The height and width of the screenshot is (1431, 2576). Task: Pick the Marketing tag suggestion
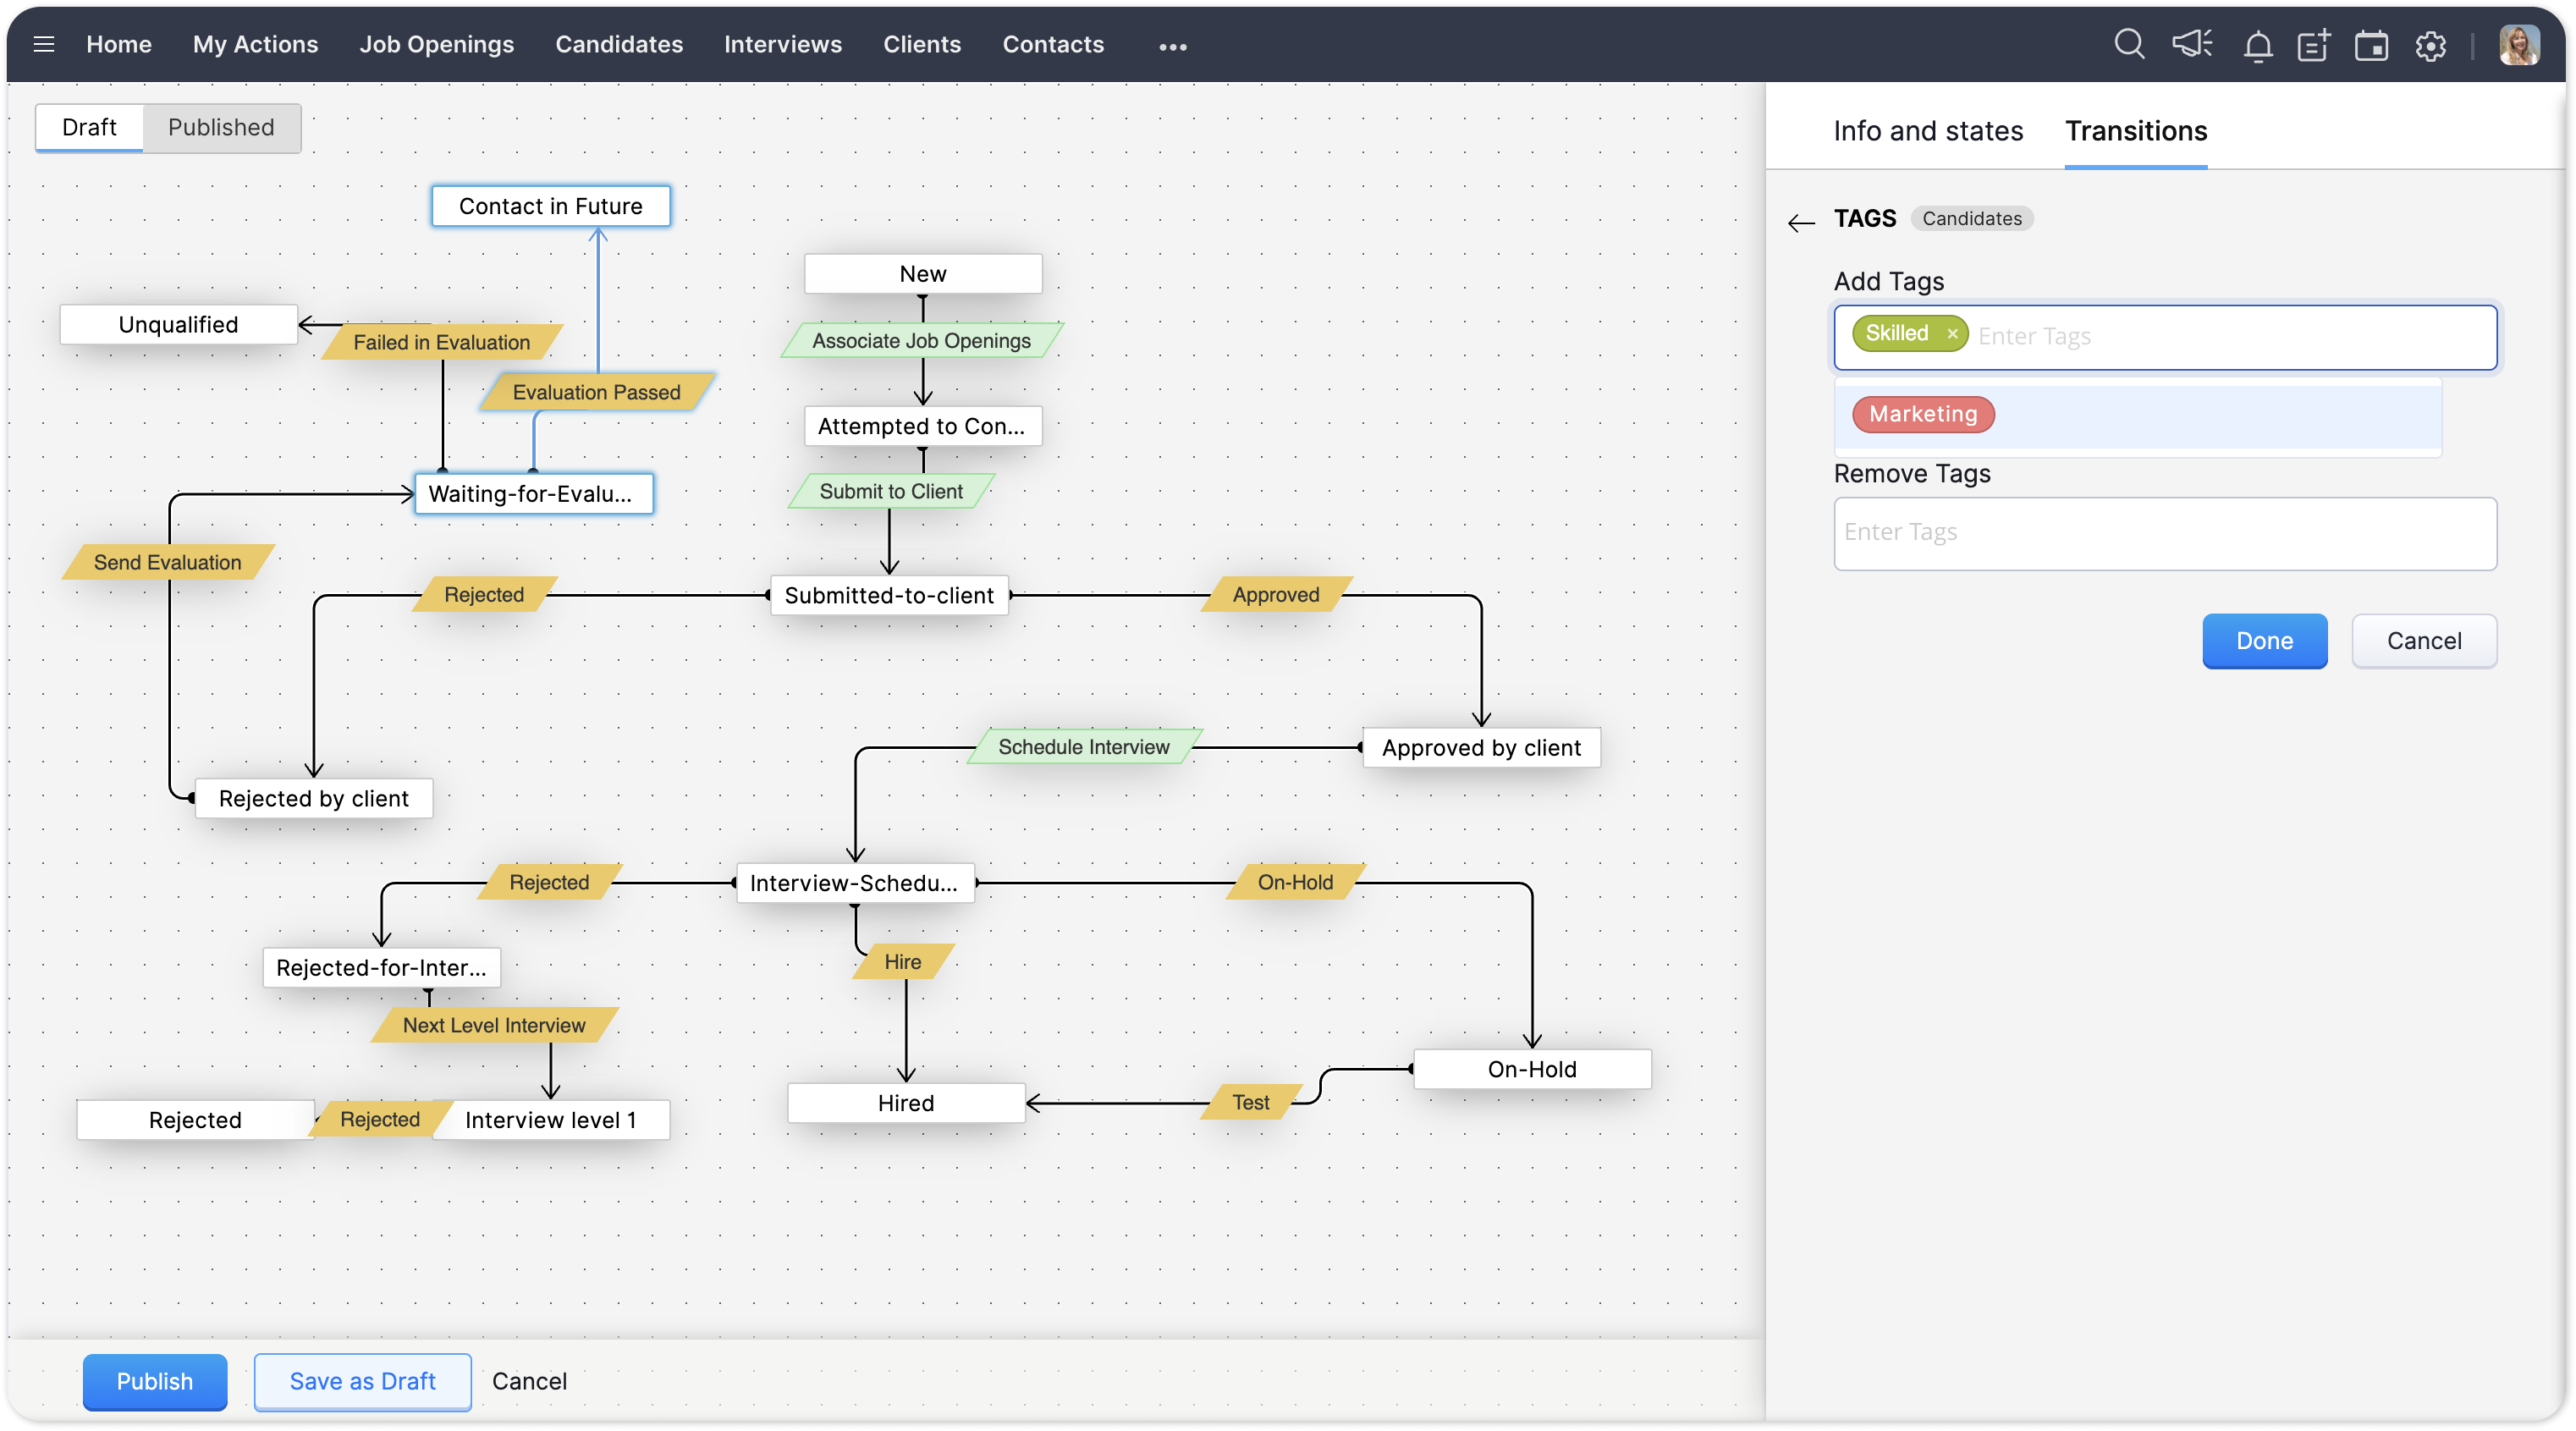[x=1922, y=414]
